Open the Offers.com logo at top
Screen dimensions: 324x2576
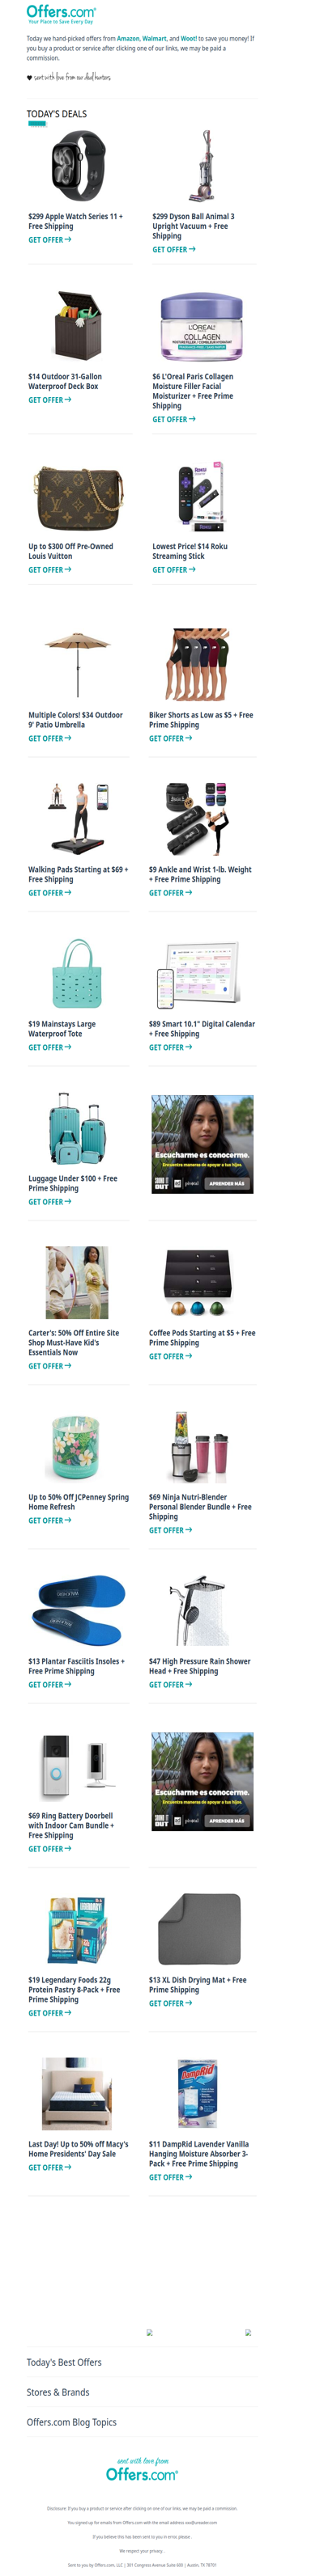point(61,13)
